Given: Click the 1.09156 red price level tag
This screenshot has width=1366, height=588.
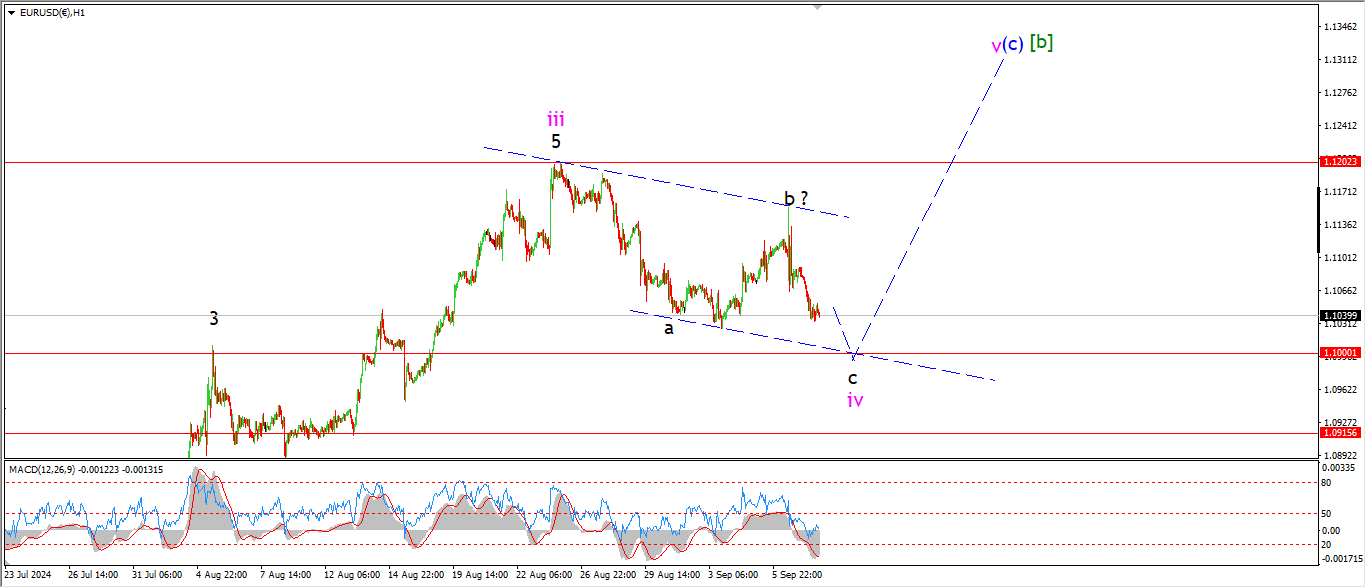Looking at the screenshot, I should [x=1339, y=433].
